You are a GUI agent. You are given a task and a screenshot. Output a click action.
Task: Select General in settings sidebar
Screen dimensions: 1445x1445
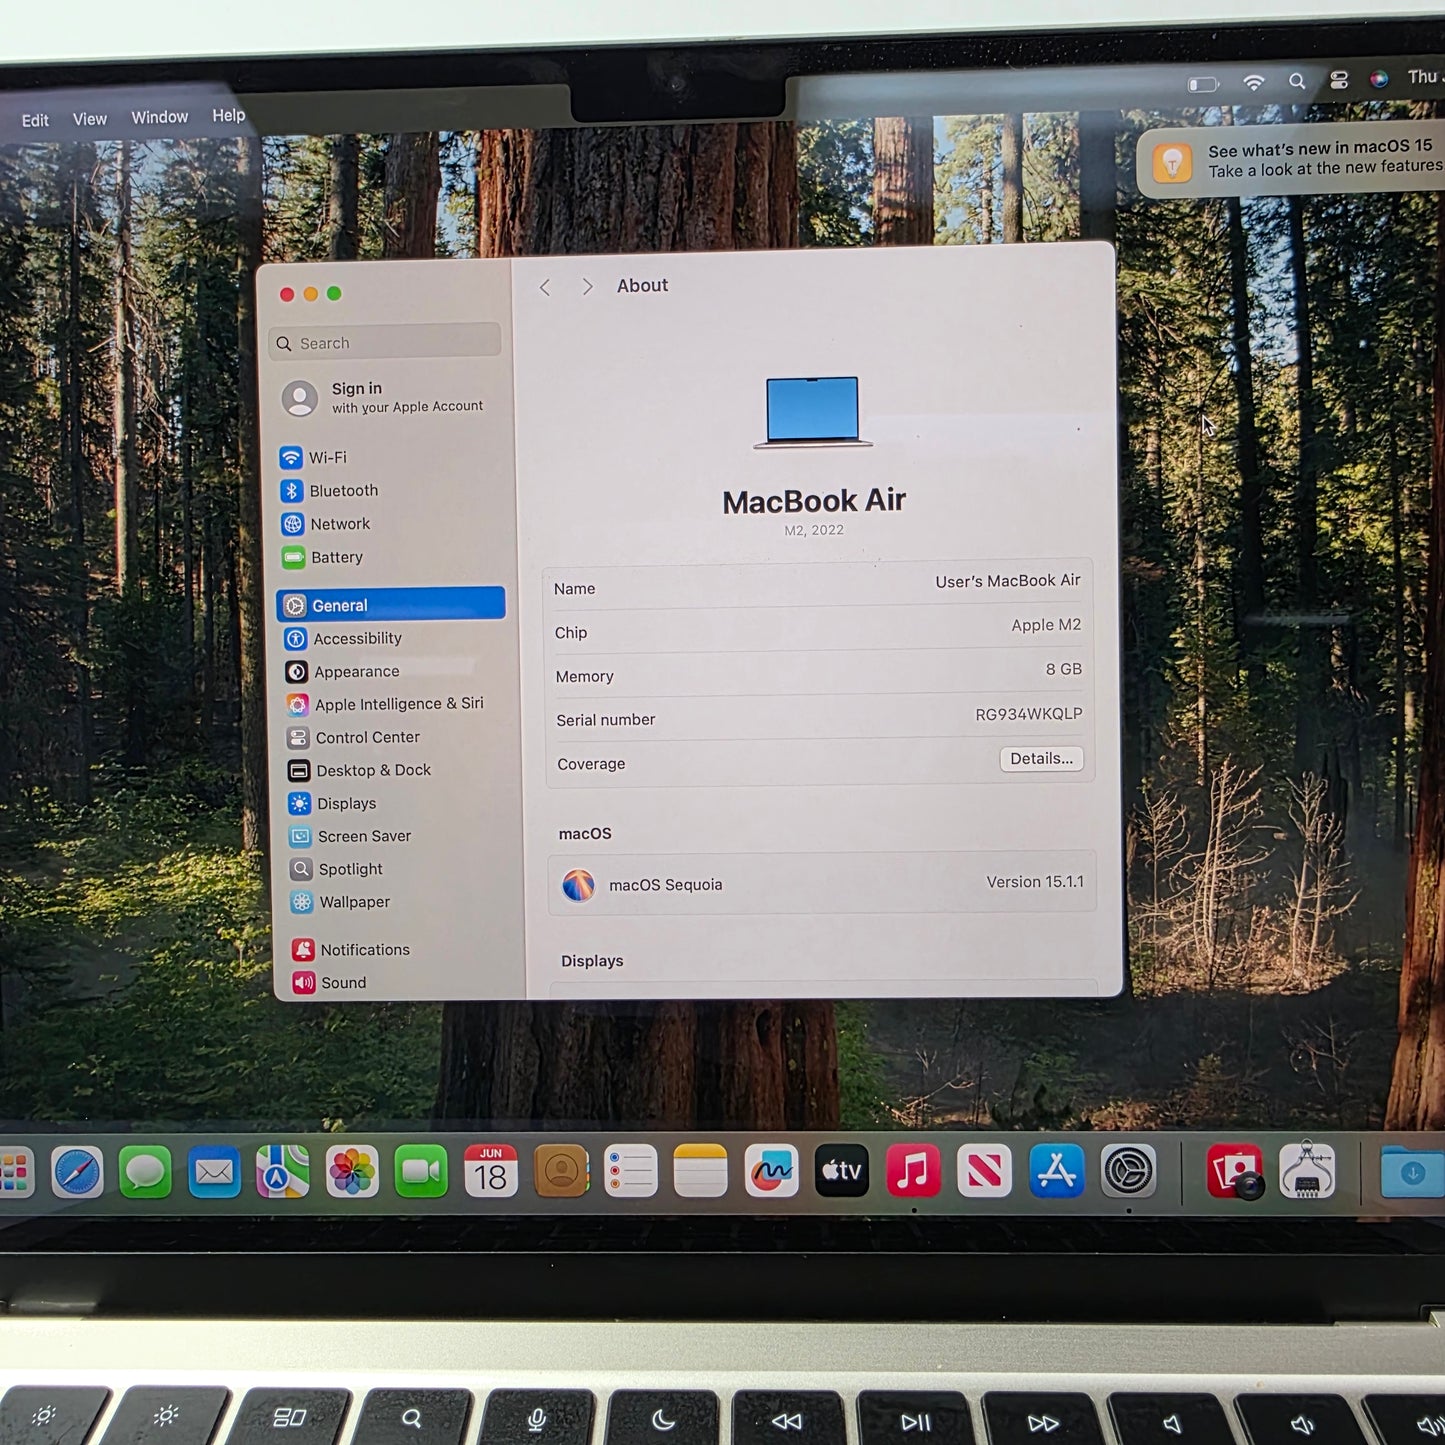[x=391, y=604]
